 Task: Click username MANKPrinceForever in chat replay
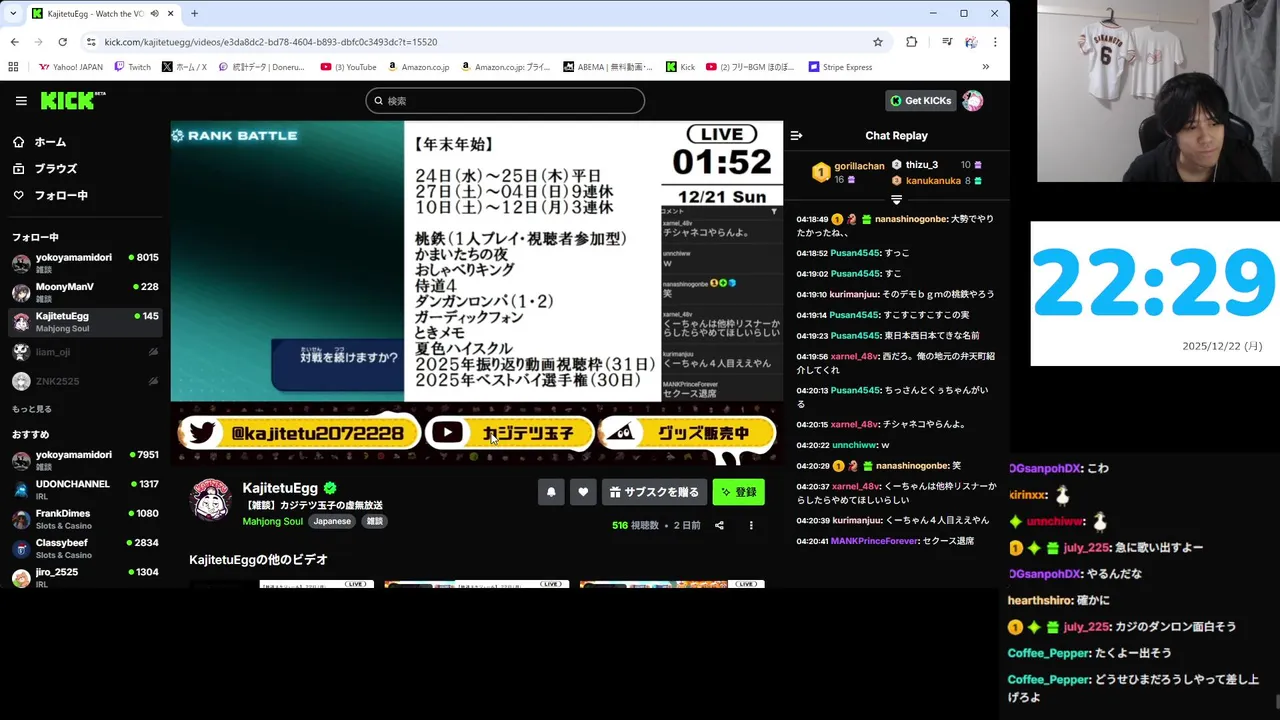[874, 541]
